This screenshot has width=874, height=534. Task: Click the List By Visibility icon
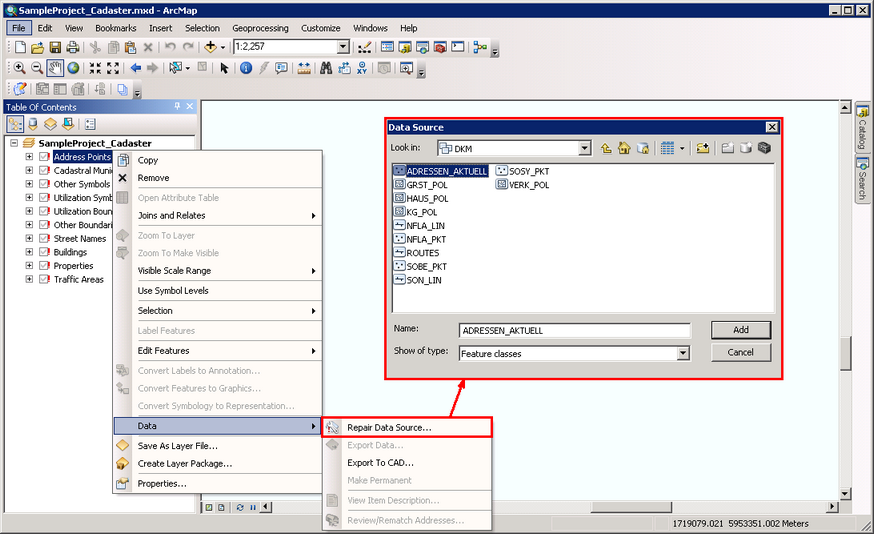[x=50, y=124]
